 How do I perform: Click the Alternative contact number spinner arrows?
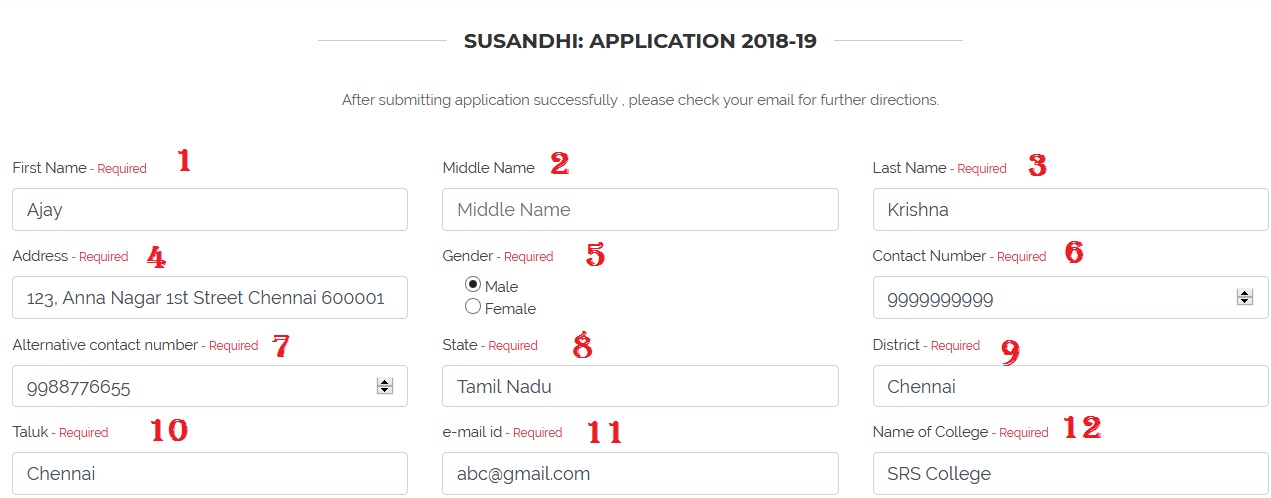(384, 386)
